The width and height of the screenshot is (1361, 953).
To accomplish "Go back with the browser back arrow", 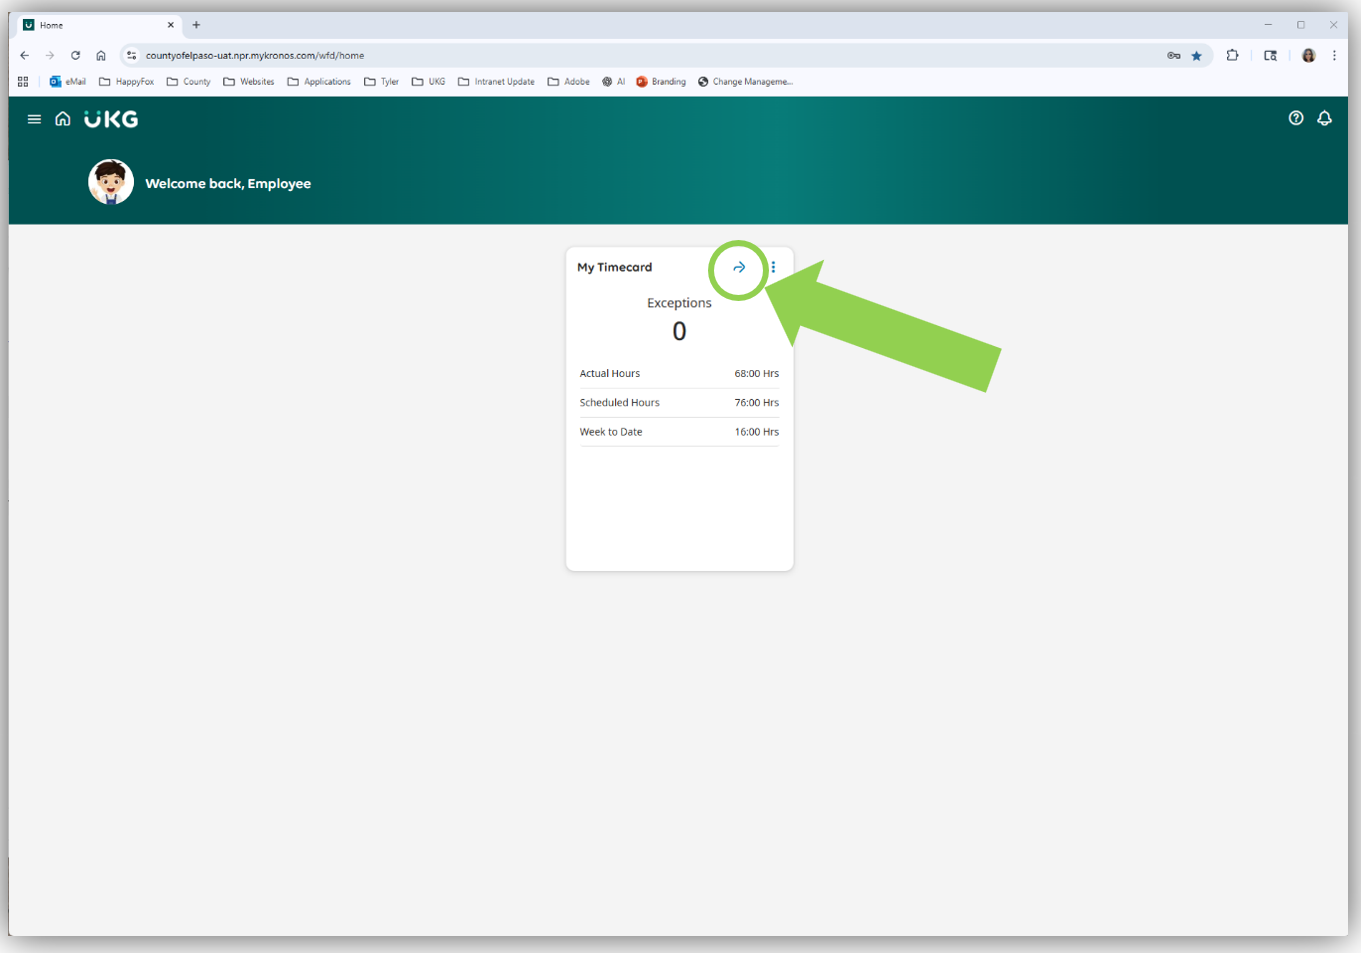I will coord(25,55).
